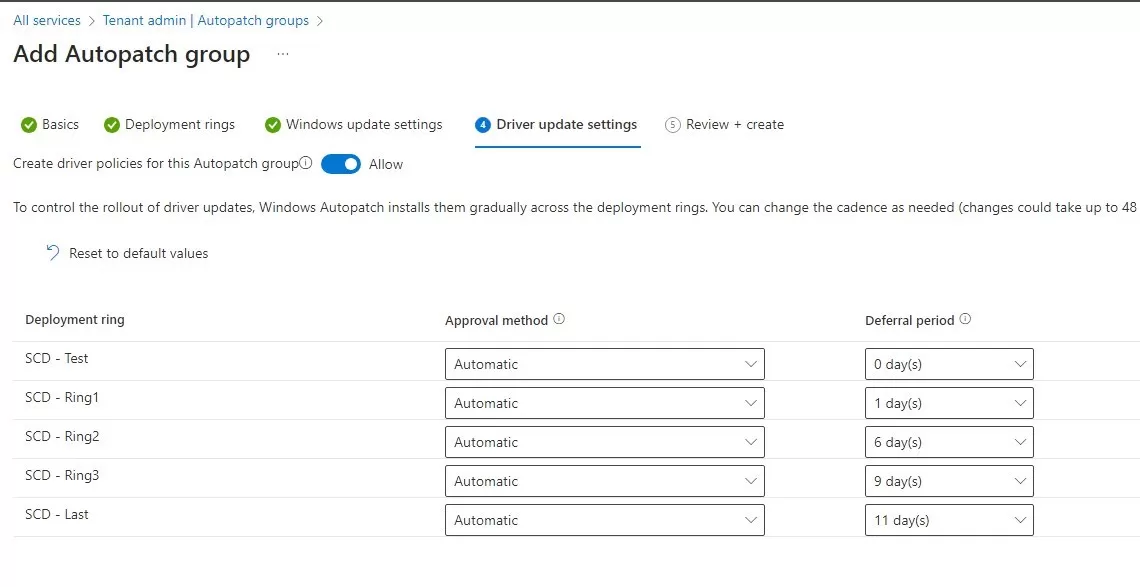Click the green checkmark for Basics step
The image size is (1140, 587).
tap(28, 125)
